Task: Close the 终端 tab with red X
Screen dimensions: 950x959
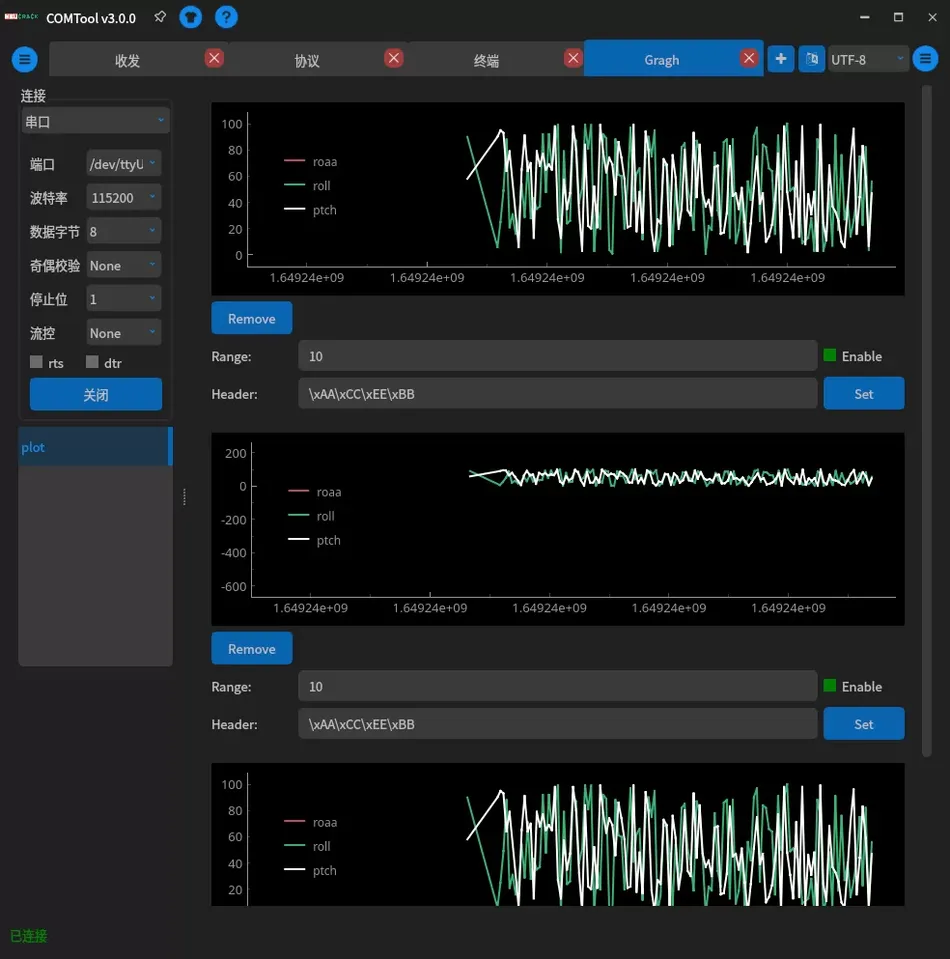Action: click(x=573, y=59)
